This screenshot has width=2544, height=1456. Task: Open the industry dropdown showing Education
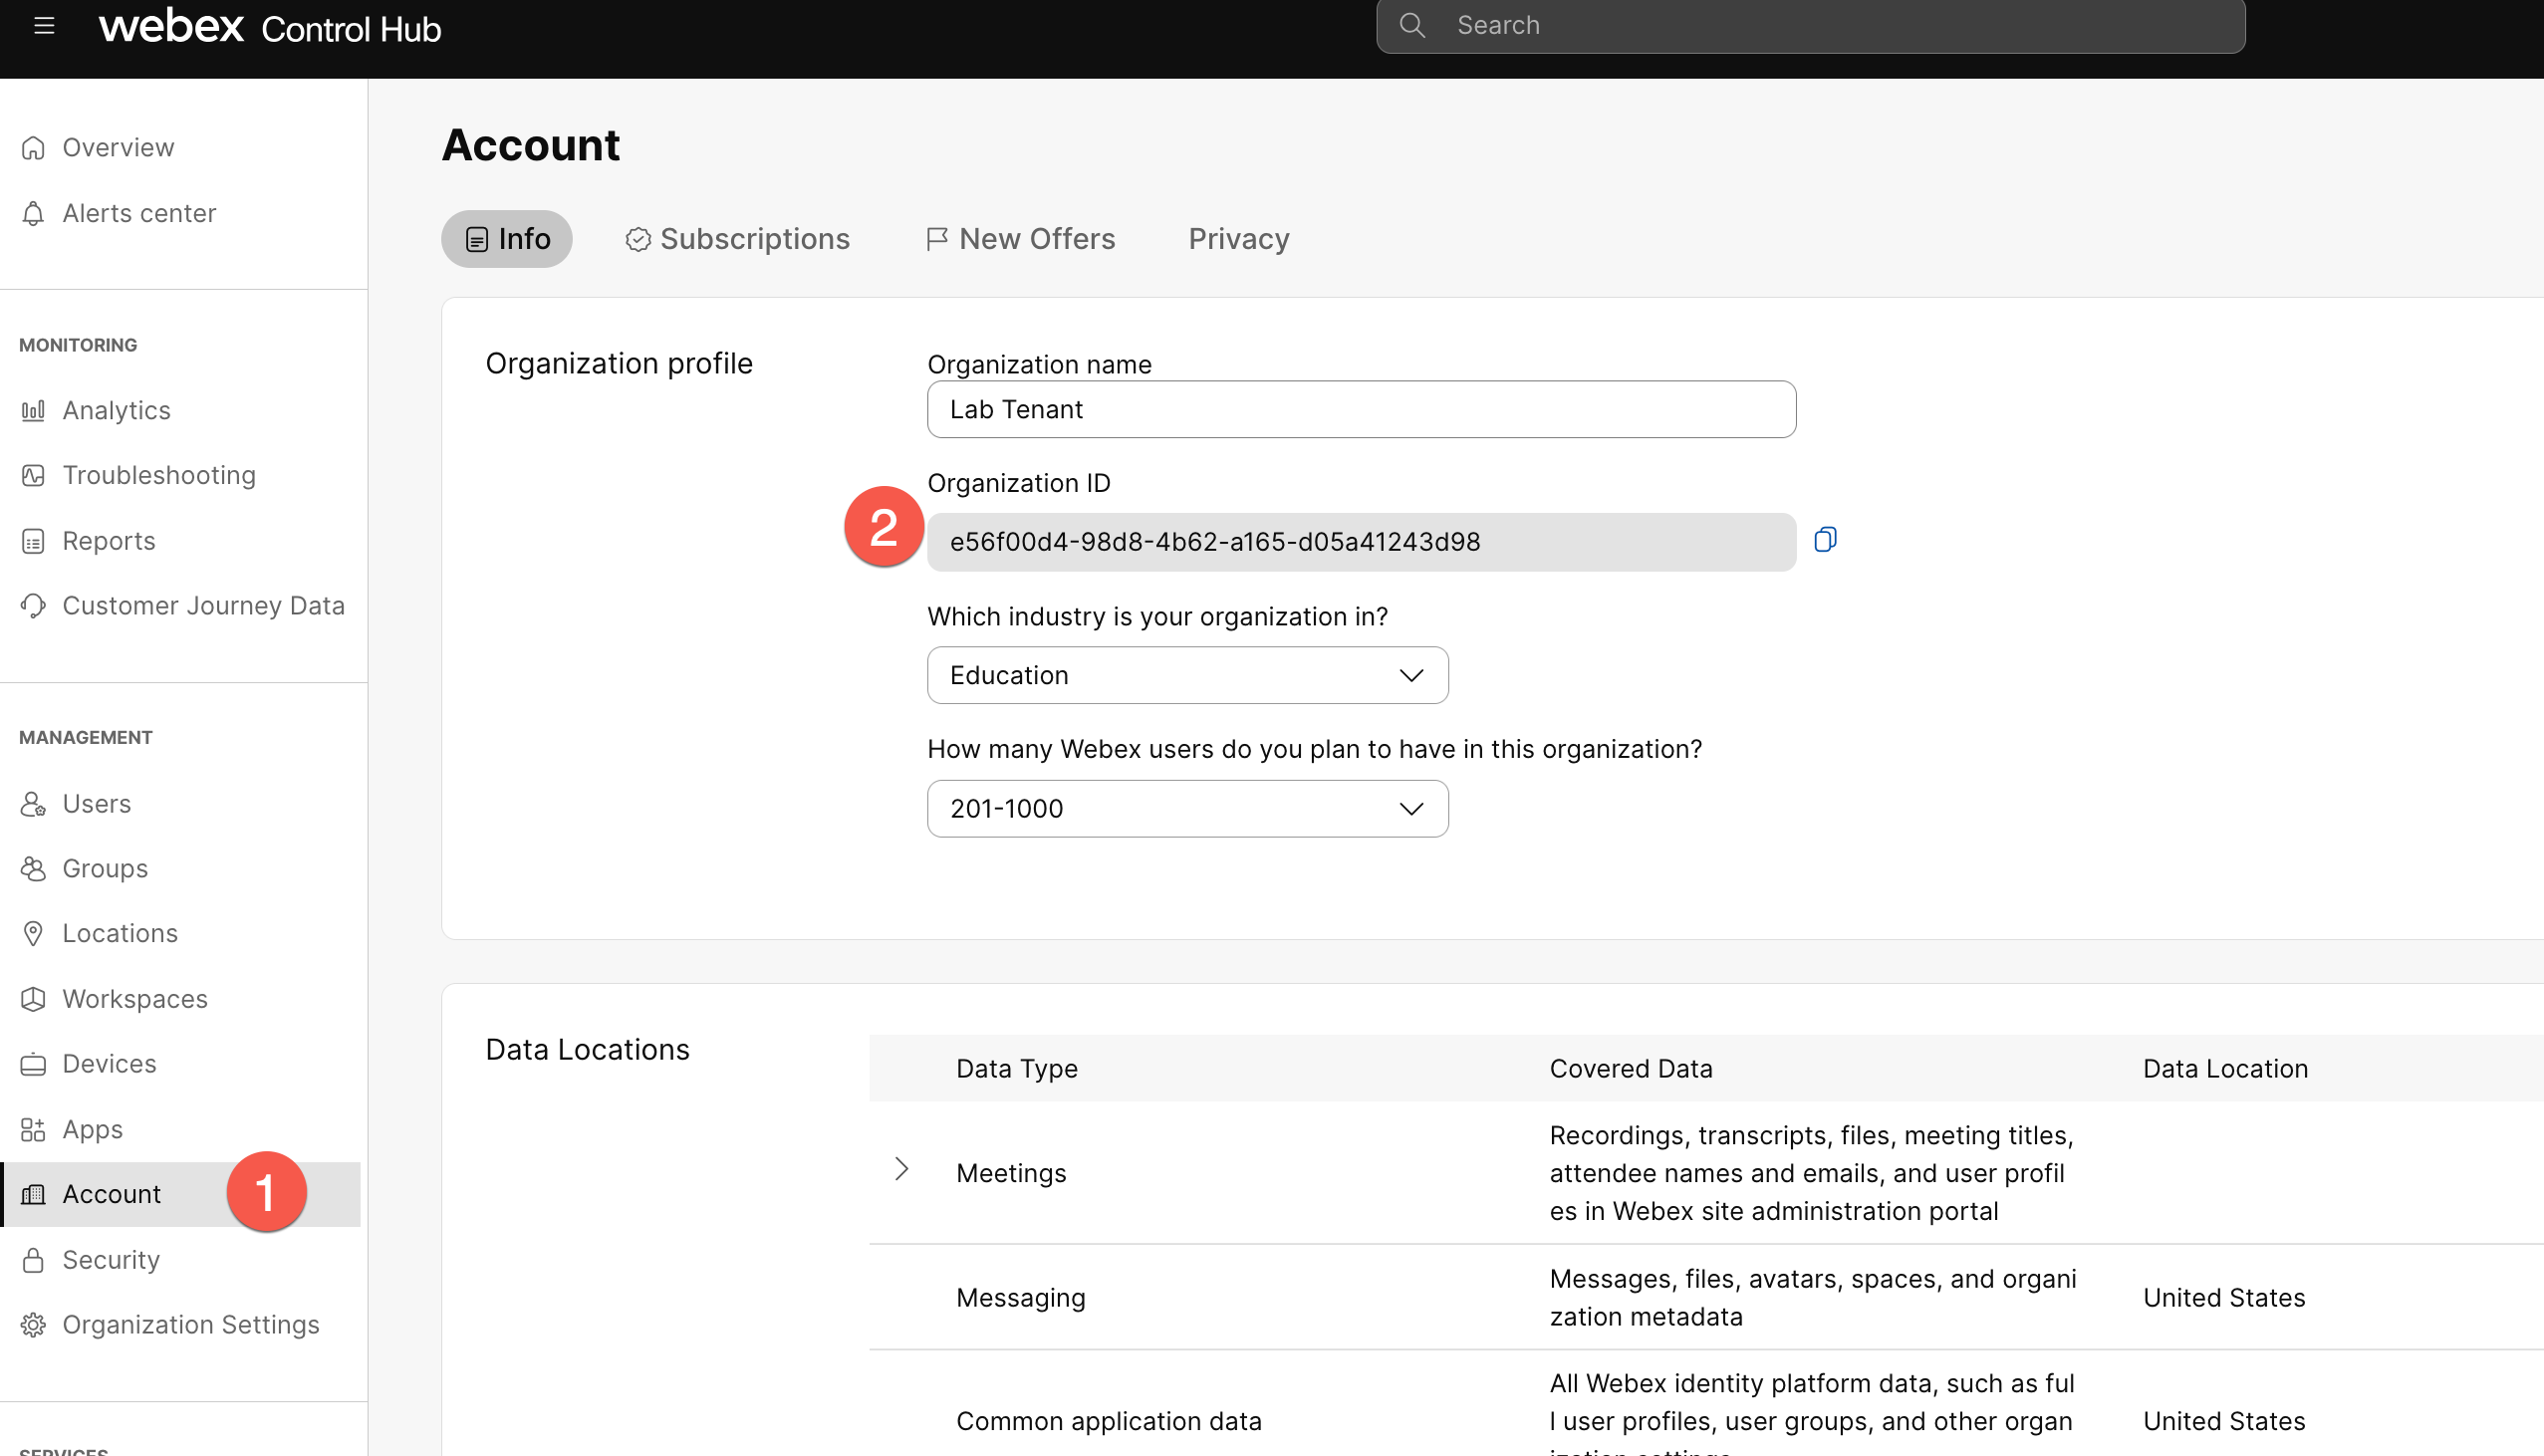[1187, 675]
